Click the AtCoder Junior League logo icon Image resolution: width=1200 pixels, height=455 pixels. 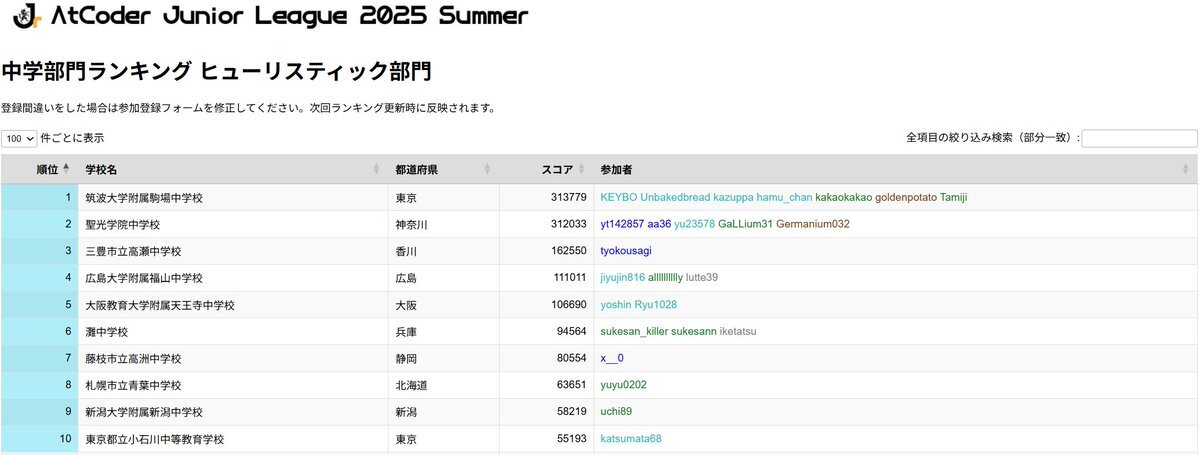coord(27,15)
